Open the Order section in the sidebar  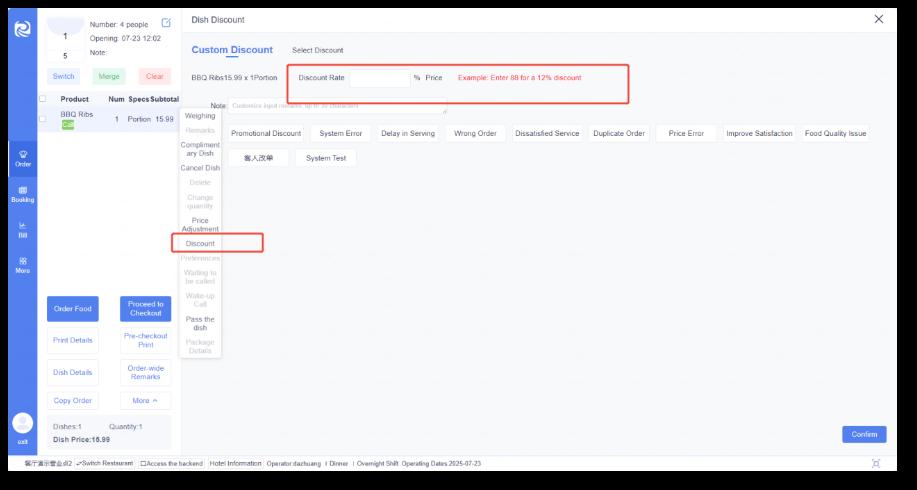[22, 158]
